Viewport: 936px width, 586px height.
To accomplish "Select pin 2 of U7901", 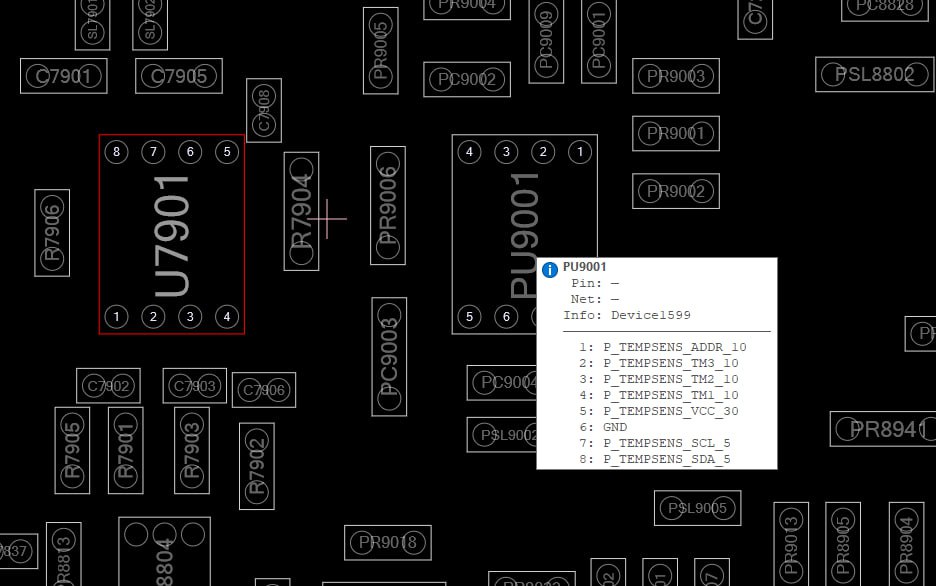I will (x=153, y=316).
